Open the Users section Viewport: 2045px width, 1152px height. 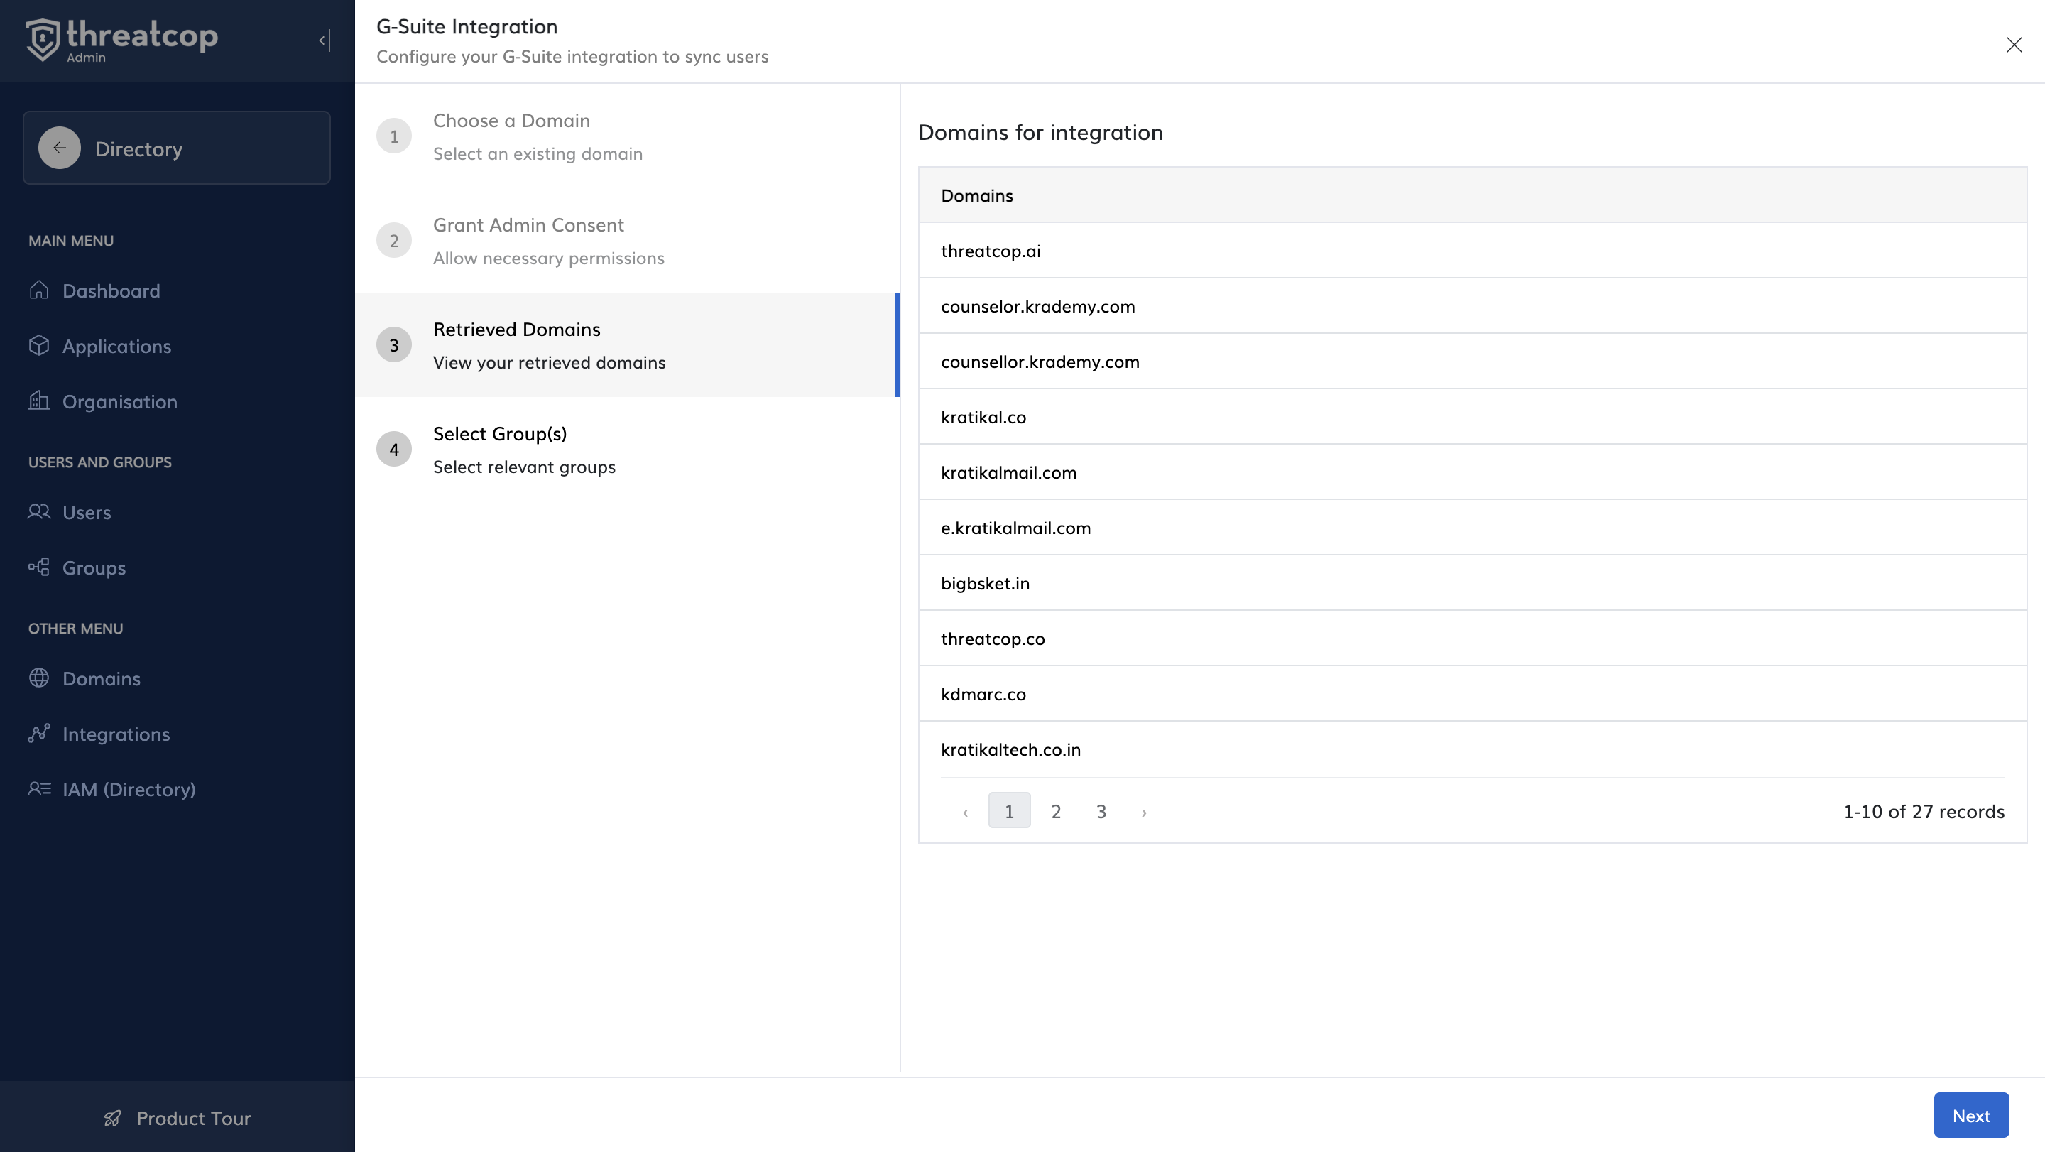tap(87, 512)
